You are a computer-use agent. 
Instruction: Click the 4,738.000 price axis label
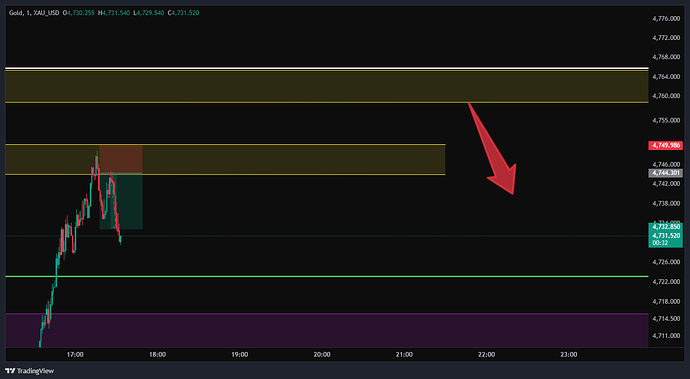666,203
